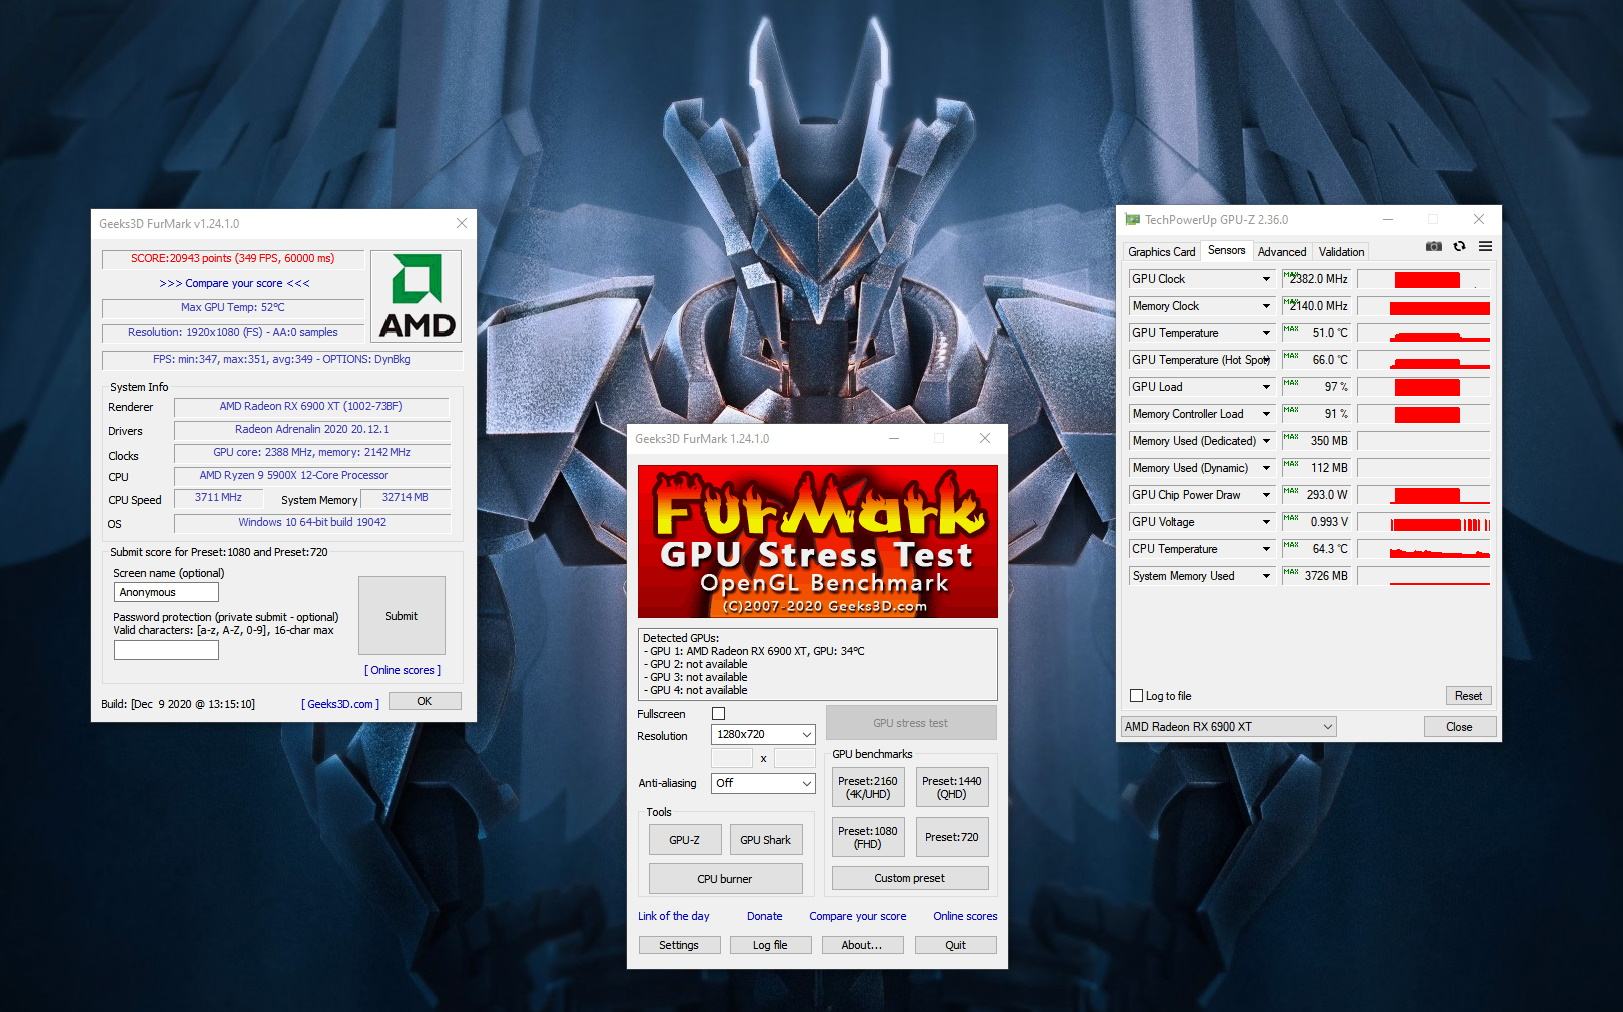Image resolution: width=1623 pixels, height=1012 pixels.
Task: Click the Submit score button
Action: click(x=401, y=616)
